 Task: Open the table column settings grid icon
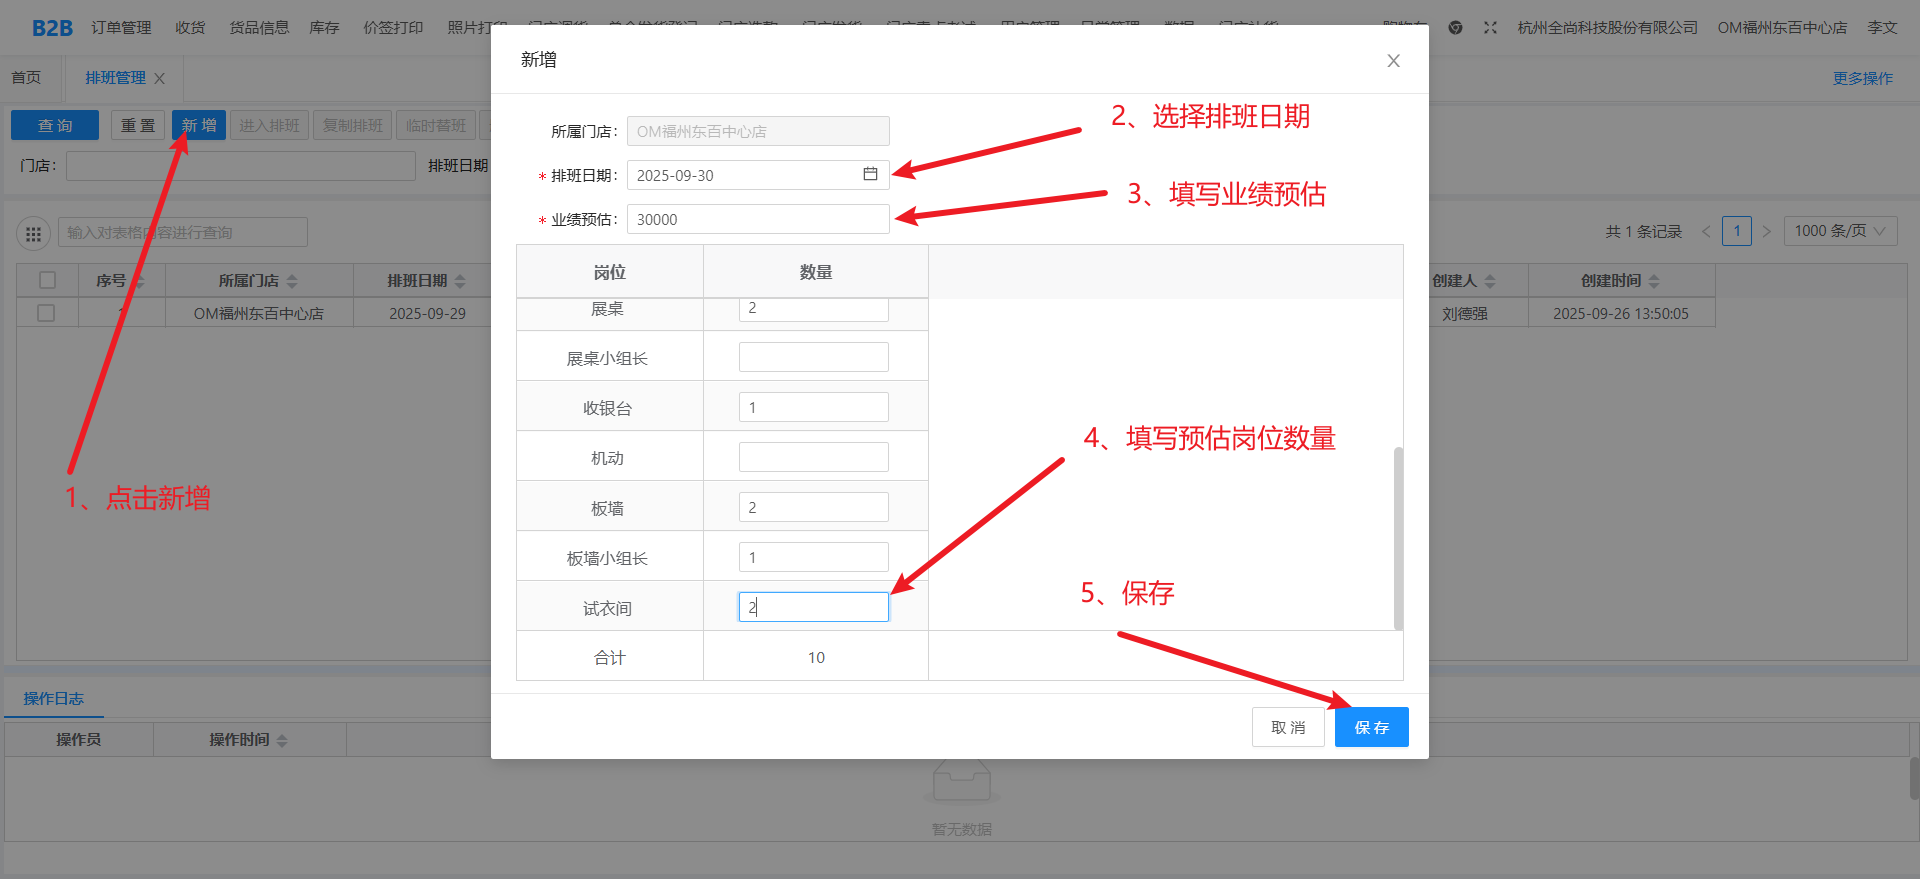pyautogui.click(x=33, y=233)
